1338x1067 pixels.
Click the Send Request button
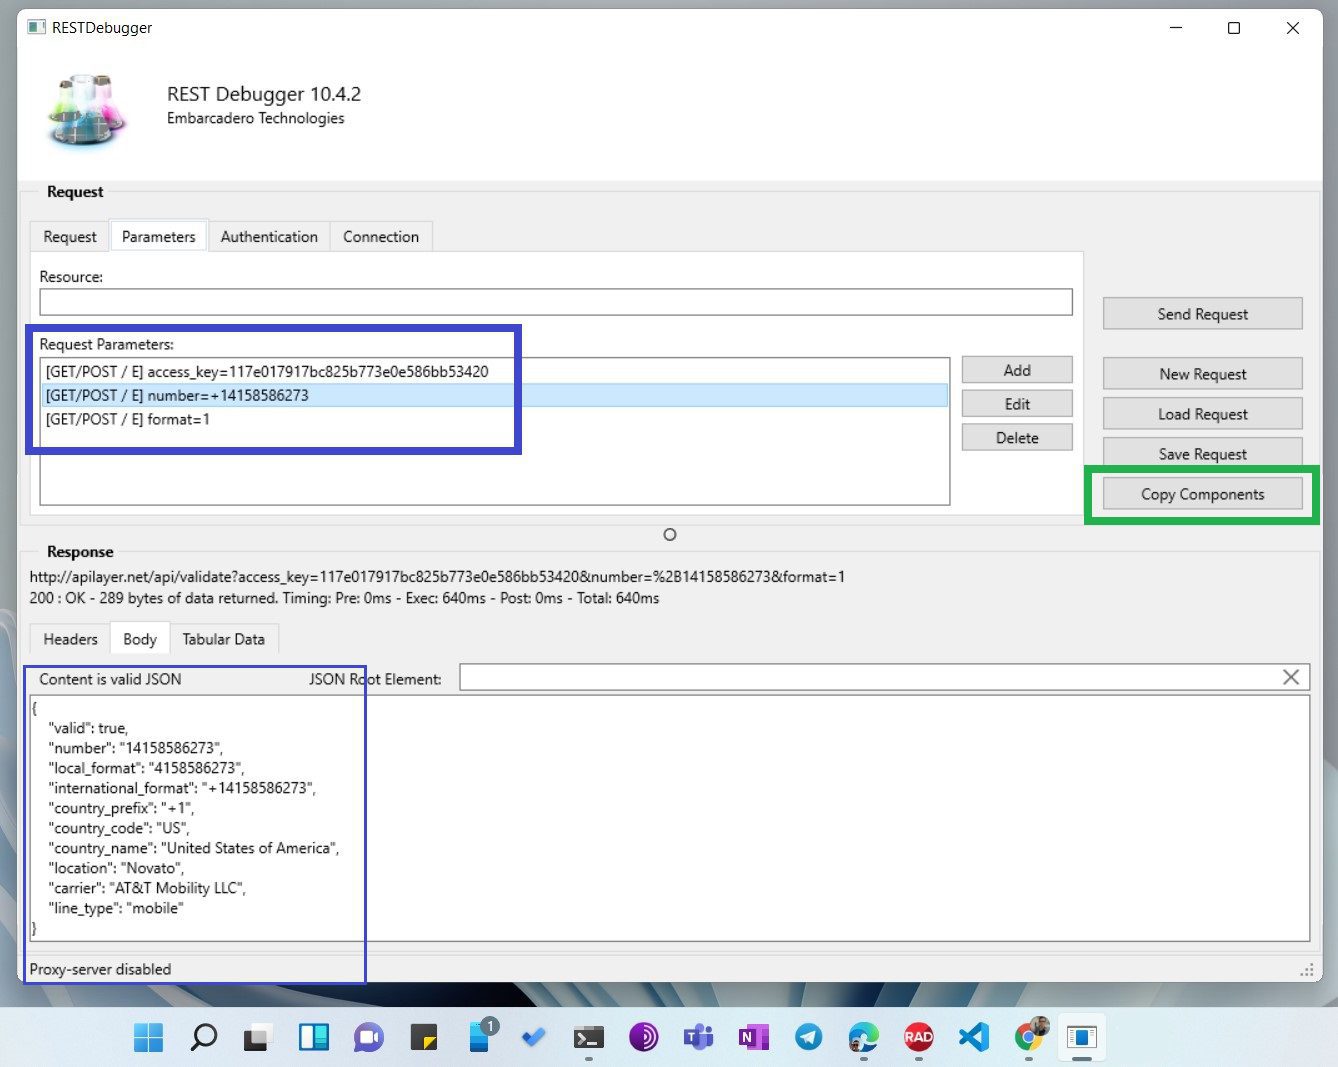[x=1202, y=313]
